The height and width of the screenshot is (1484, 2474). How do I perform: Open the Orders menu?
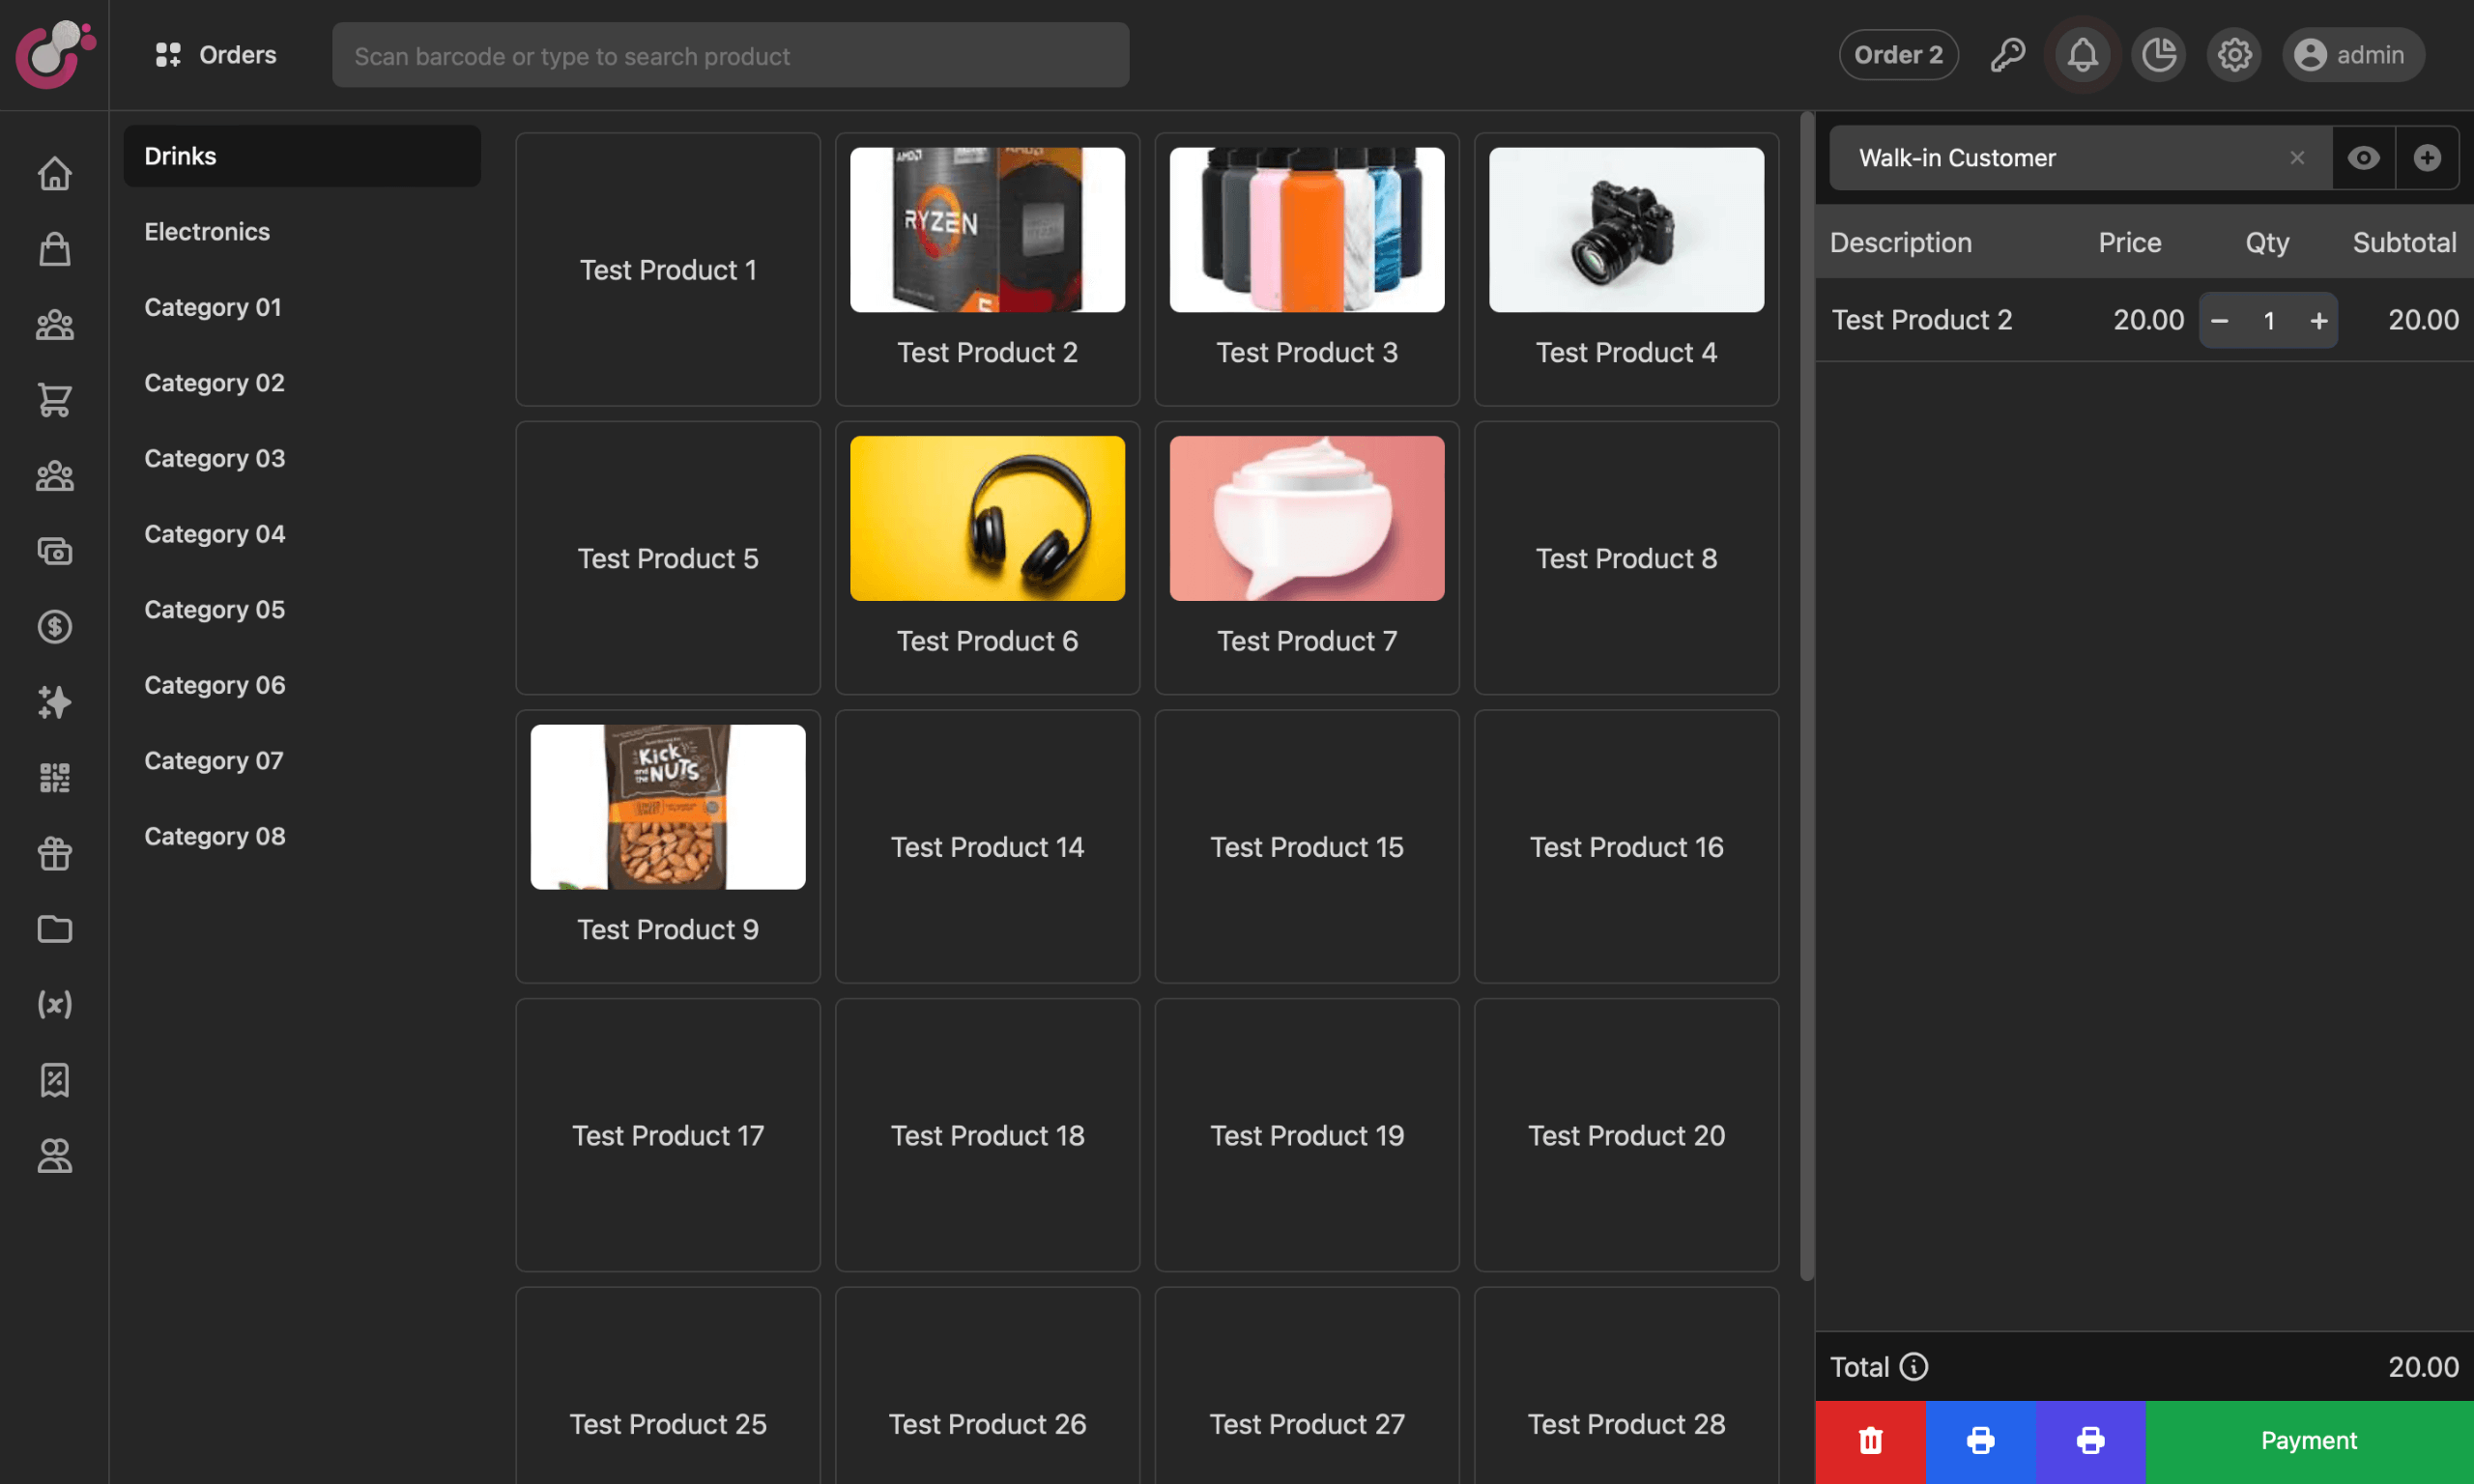pos(216,55)
